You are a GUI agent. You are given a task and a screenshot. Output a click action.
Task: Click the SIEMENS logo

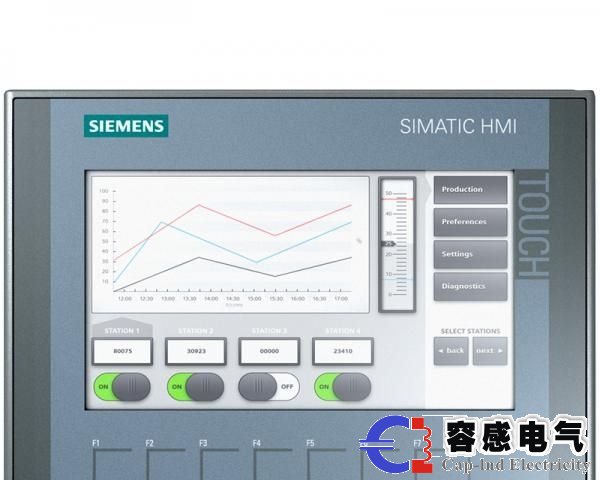(126, 126)
